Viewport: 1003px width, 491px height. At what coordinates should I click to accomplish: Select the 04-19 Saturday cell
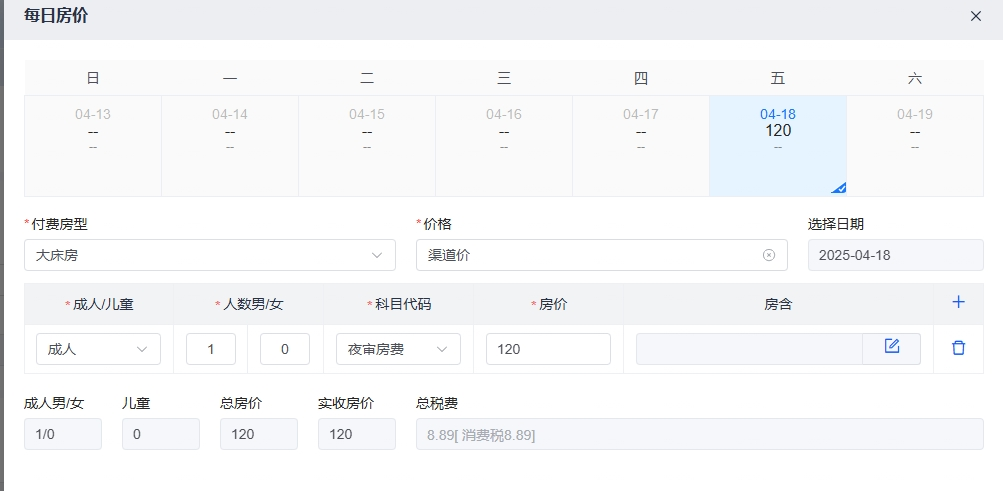click(914, 145)
